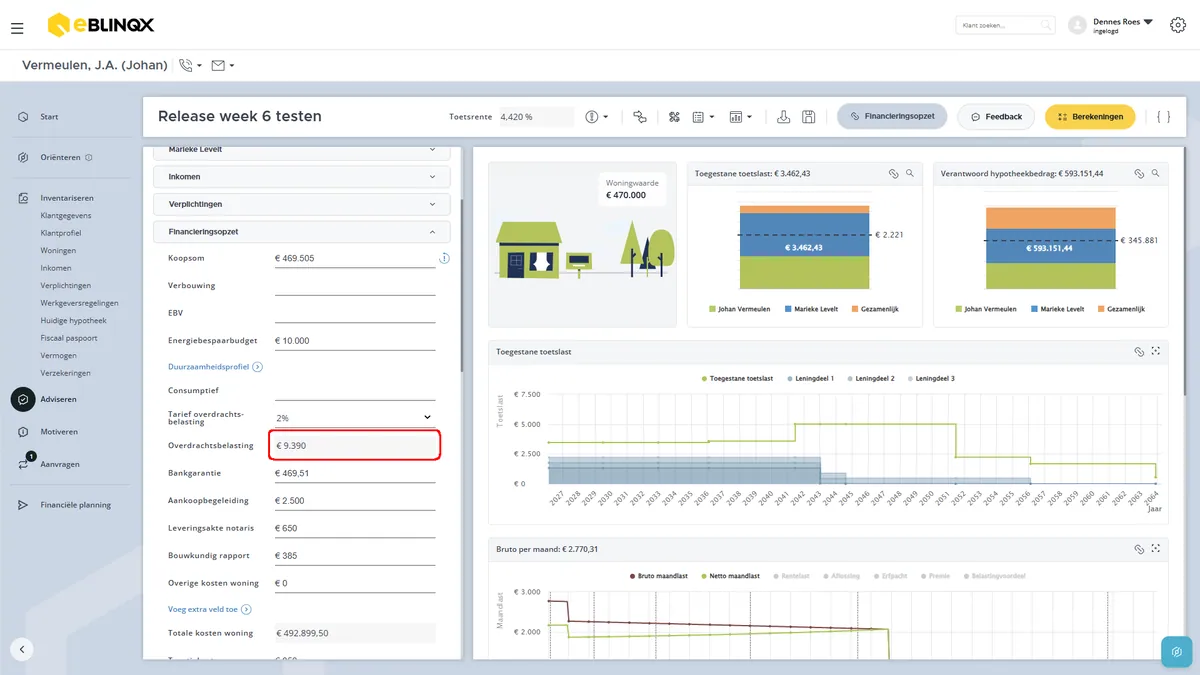Click the Berekeningen button
The height and width of the screenshot is (675, 1200).
(x=1090, y=117)
